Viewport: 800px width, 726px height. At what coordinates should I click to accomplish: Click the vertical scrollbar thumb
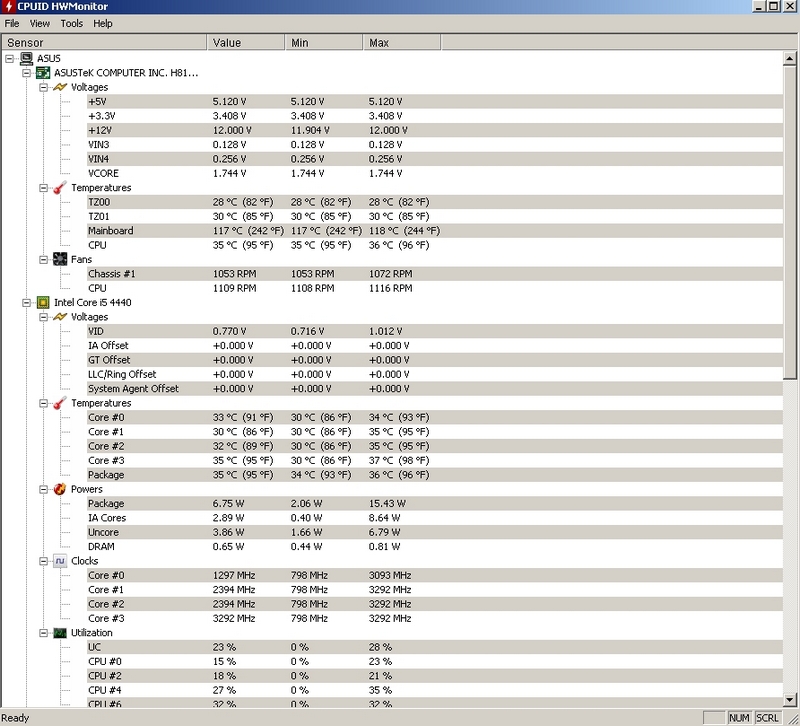tap(789, 223)
